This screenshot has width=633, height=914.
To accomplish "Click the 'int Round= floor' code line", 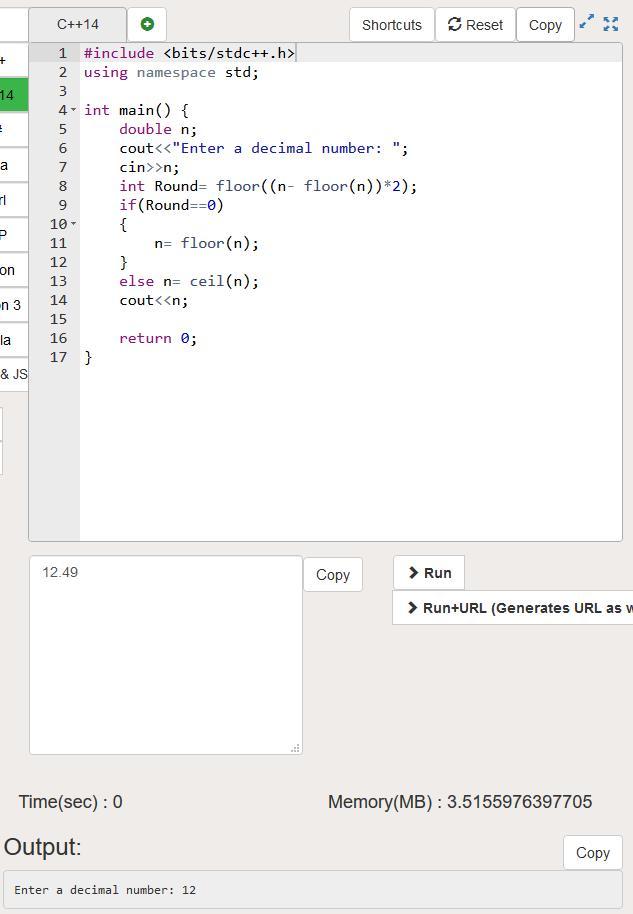I will [x=268, y=187].
